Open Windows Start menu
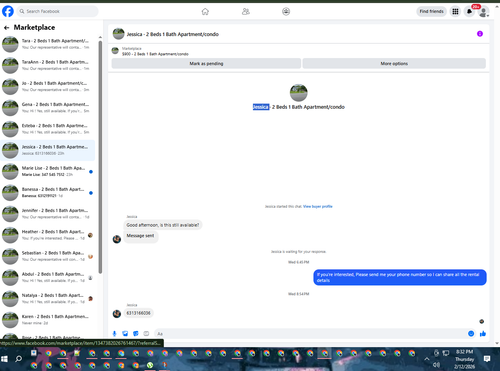The height and width of the screenshot is (371, 500). [x=4, y=359]
